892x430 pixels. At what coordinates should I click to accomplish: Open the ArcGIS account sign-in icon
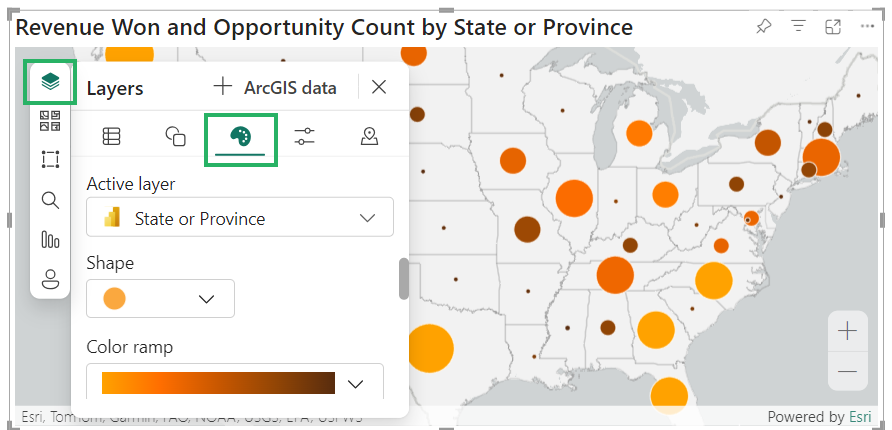[x=50, y=278]
